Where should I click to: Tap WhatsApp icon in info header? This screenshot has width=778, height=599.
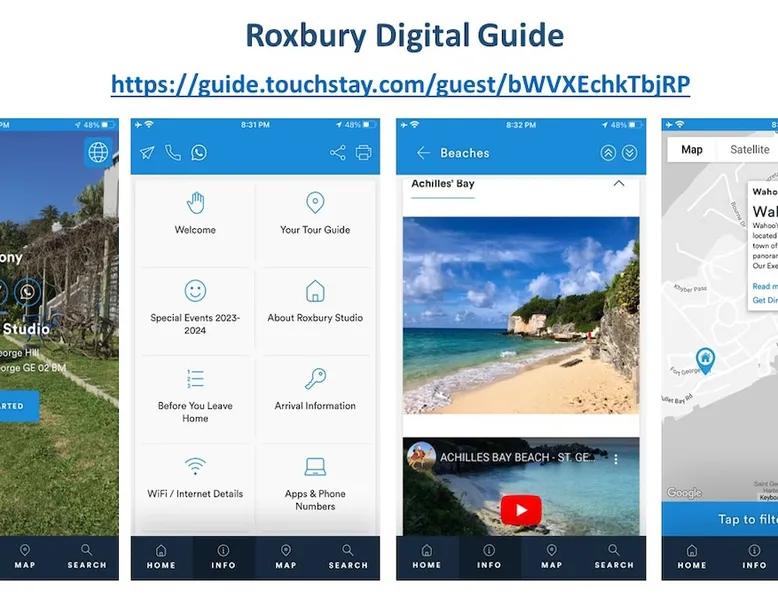point(199,152)
